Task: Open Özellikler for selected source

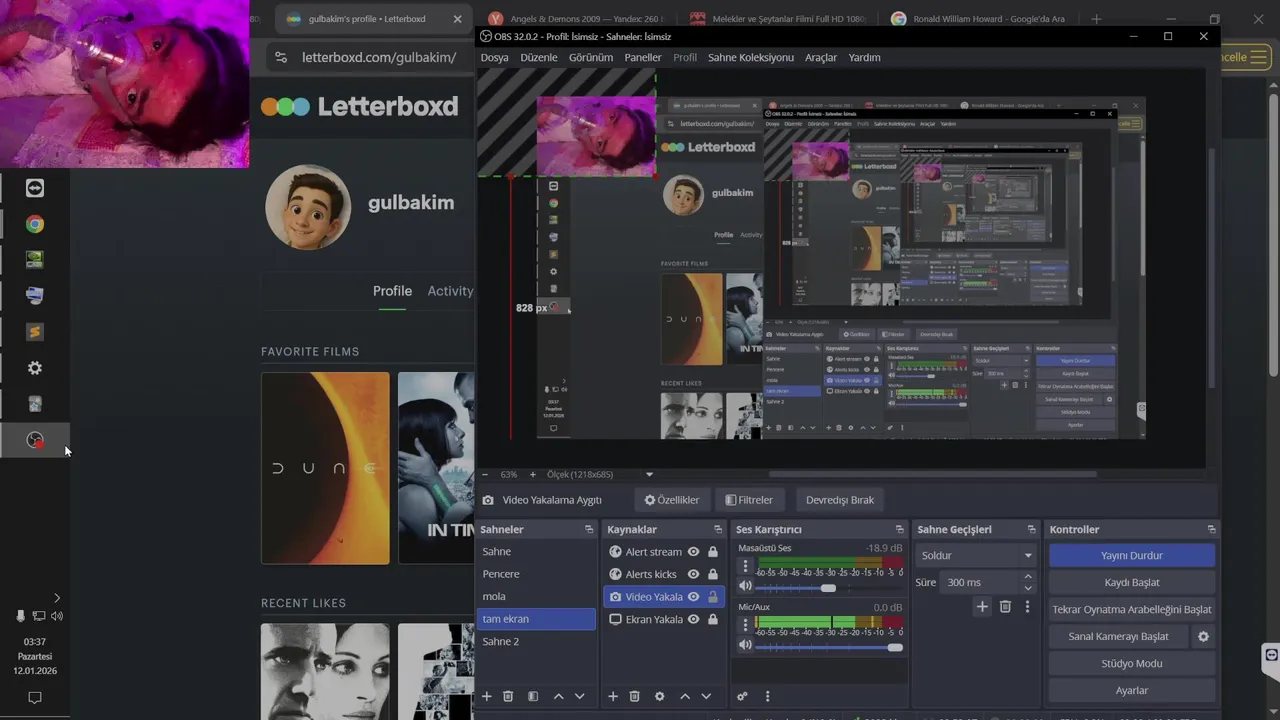Action: tap(671, 500)
